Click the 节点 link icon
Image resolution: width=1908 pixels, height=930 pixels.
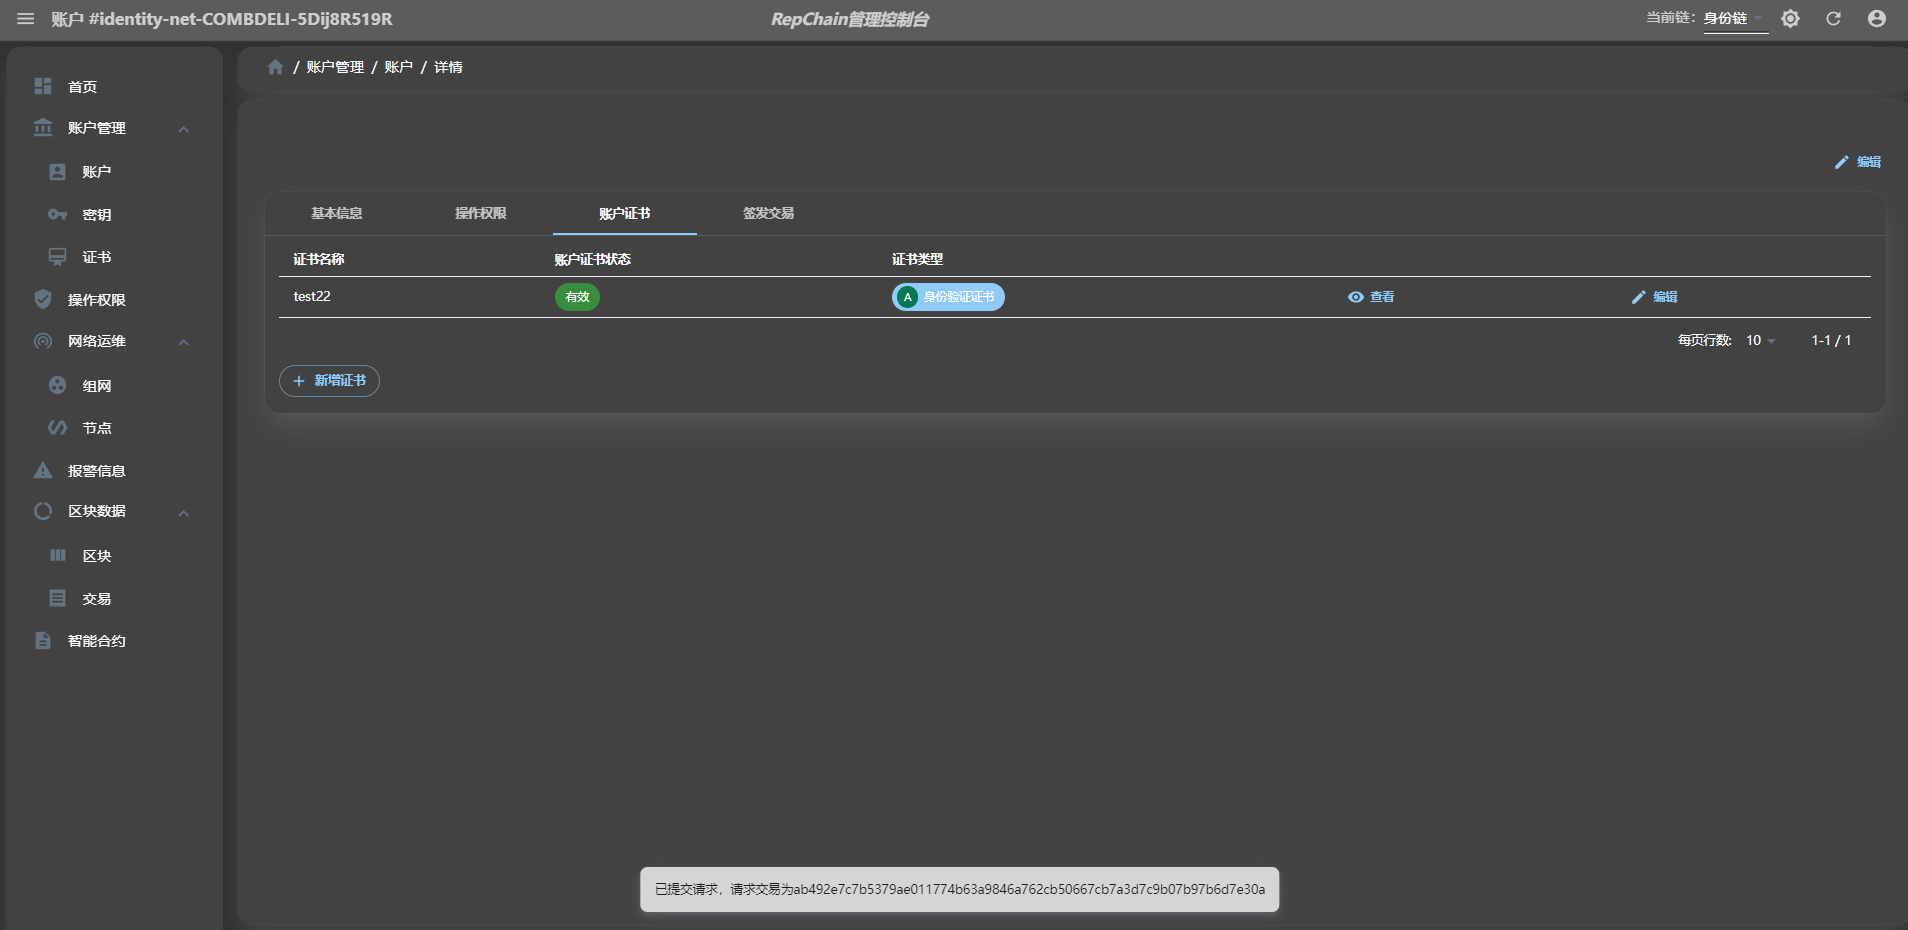58,428
